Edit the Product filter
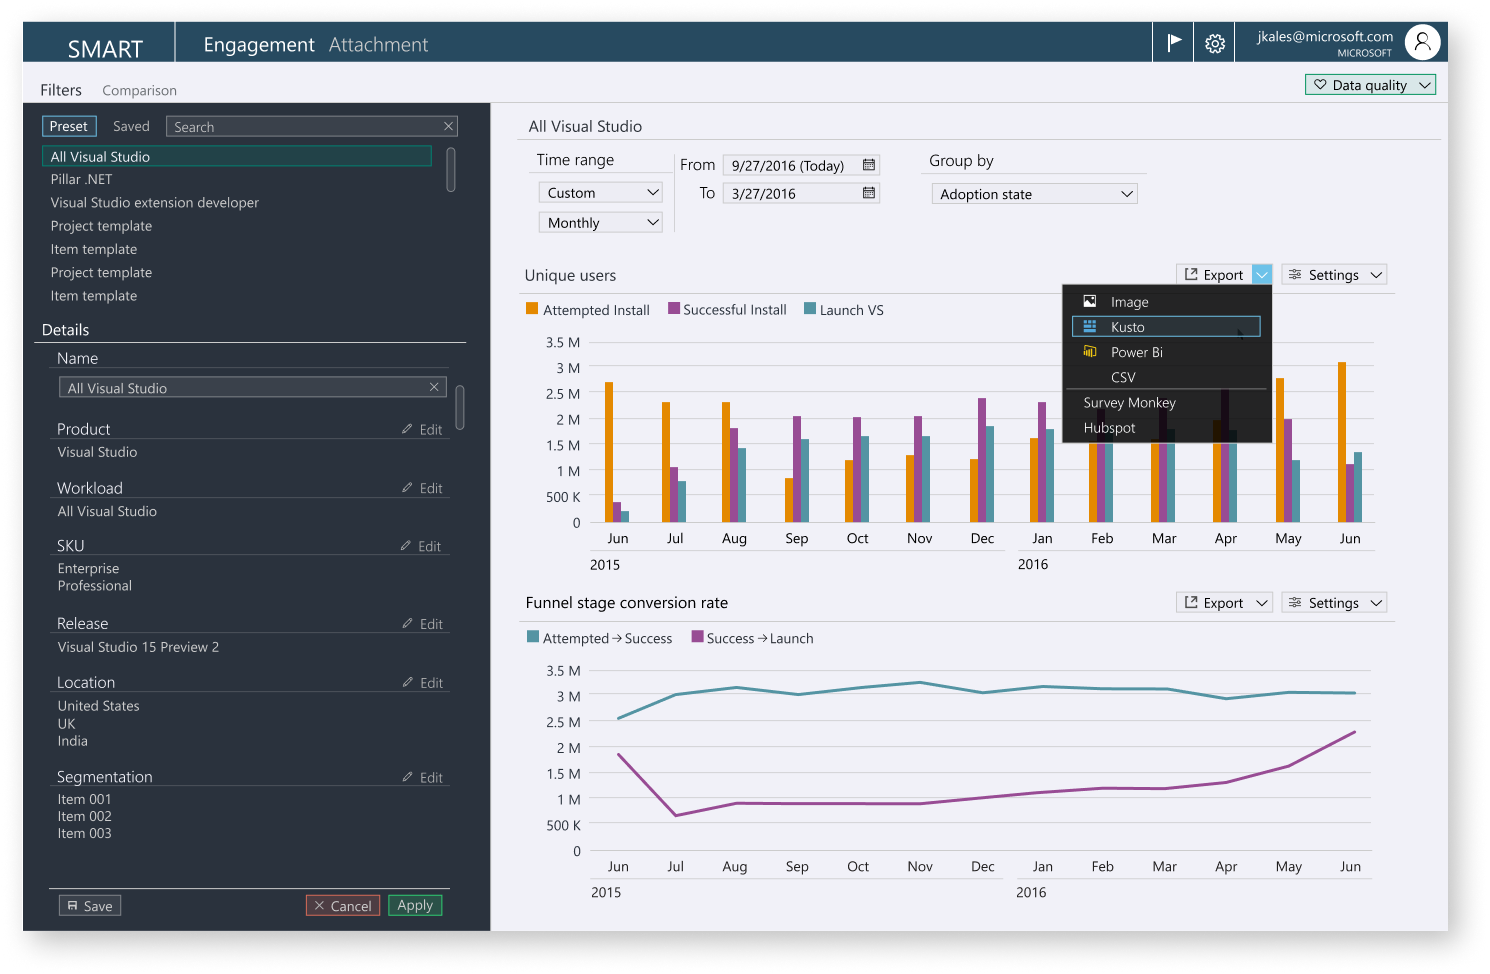1490x974 pixels. click(x=422, y=429)
